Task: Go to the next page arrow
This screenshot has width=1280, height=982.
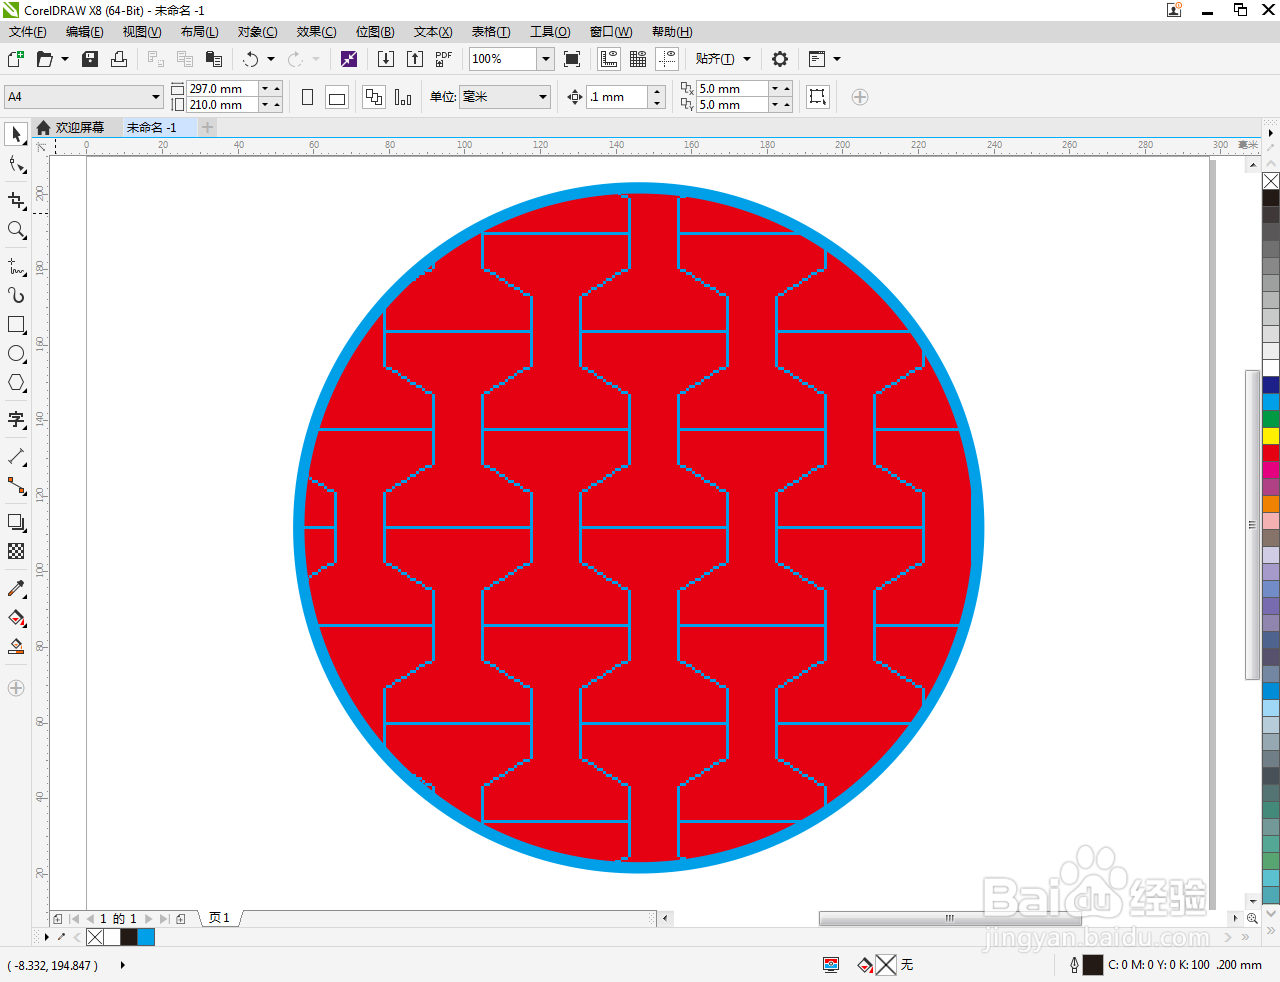Action: pyautogui.click(x=149, y=918)
